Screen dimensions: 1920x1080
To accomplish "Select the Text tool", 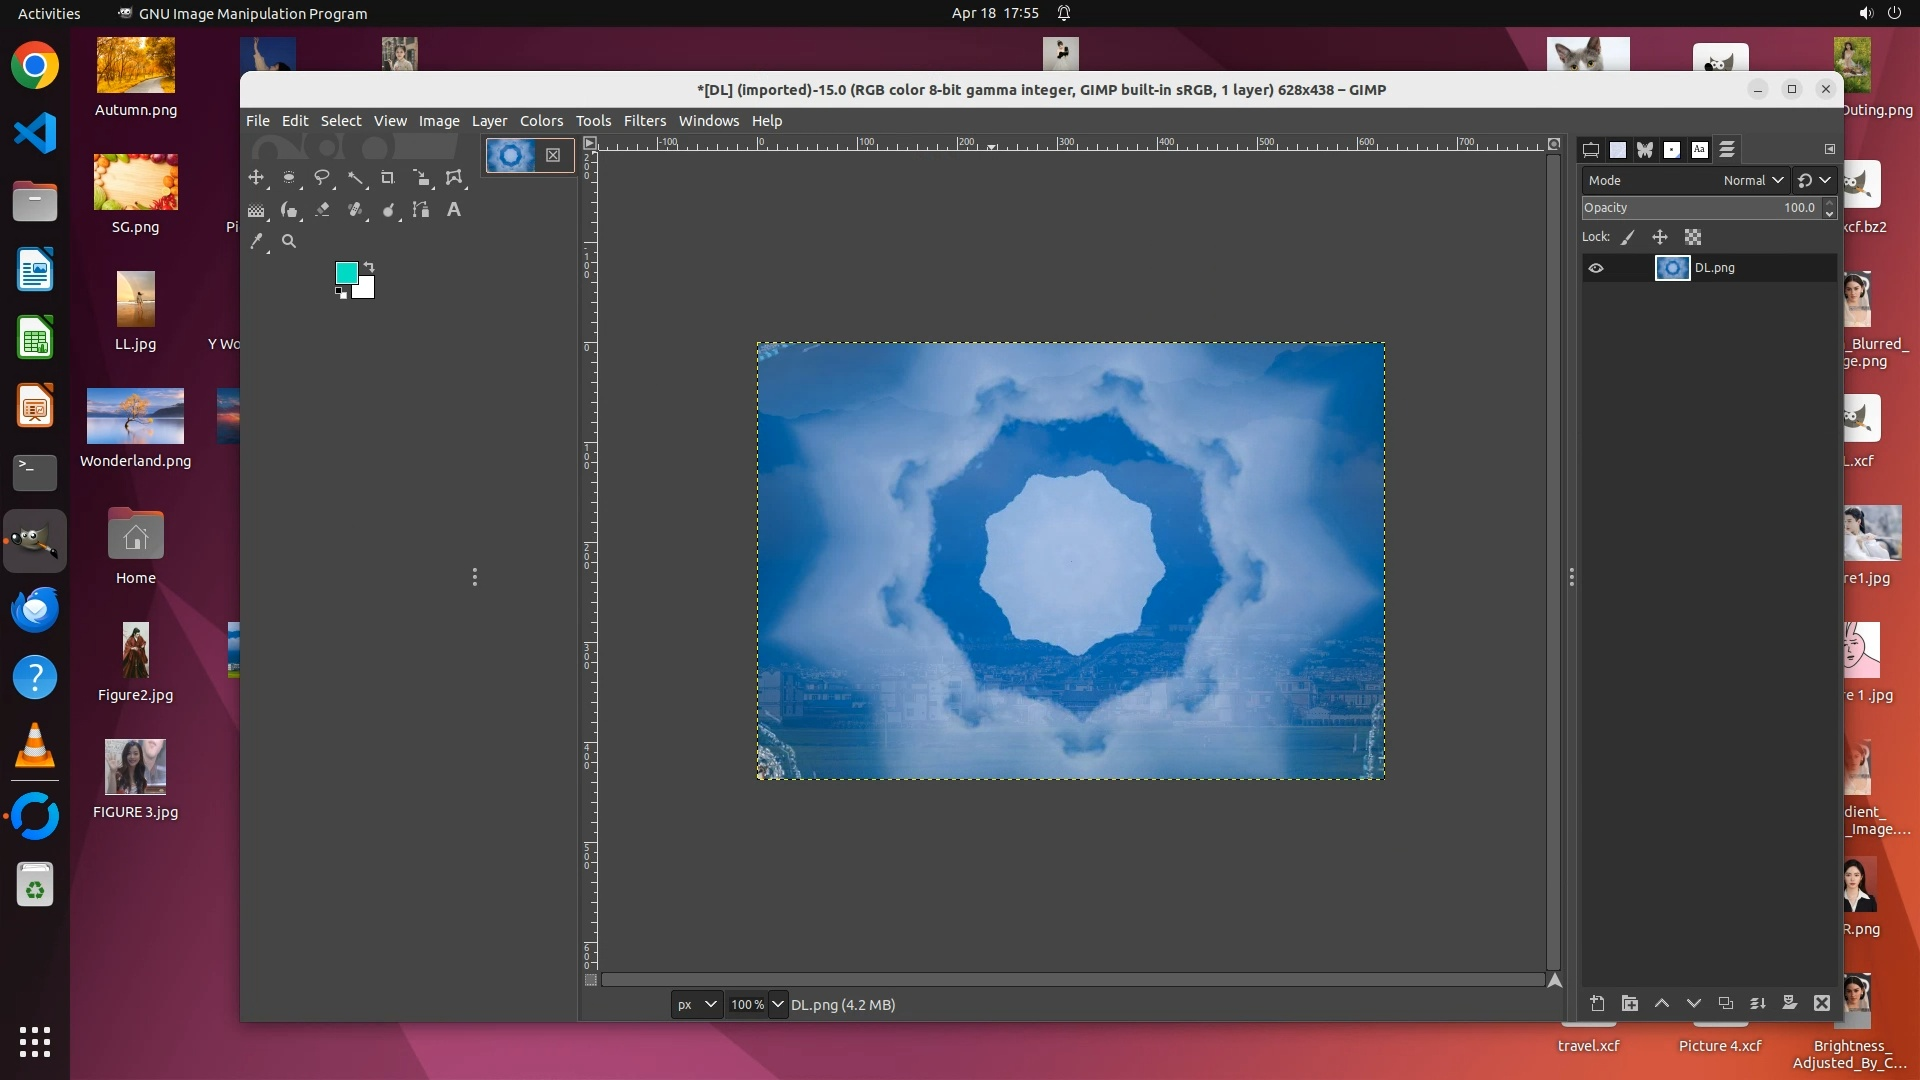I will click(454, 210).
